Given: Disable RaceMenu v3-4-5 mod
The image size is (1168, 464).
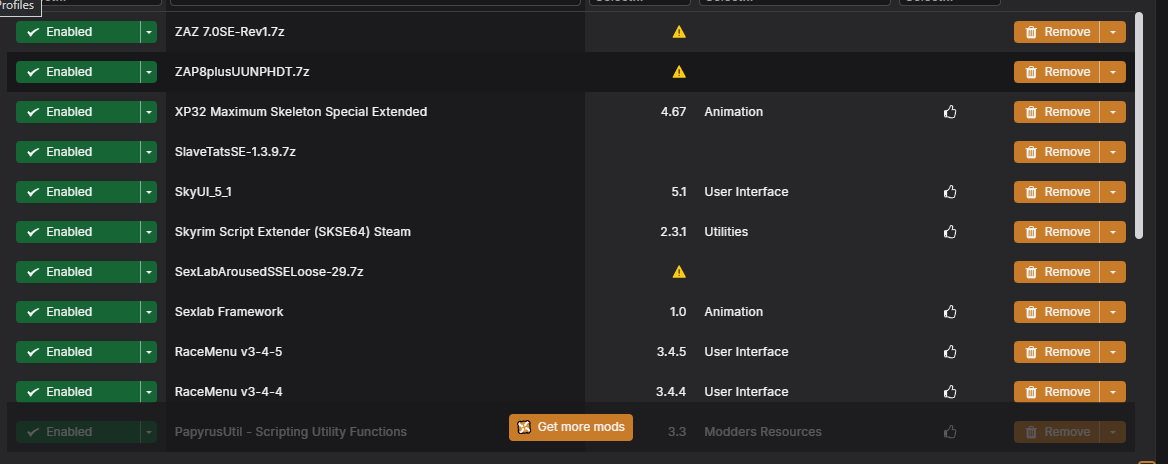Looking at the screenshot, I should point(77,352).
